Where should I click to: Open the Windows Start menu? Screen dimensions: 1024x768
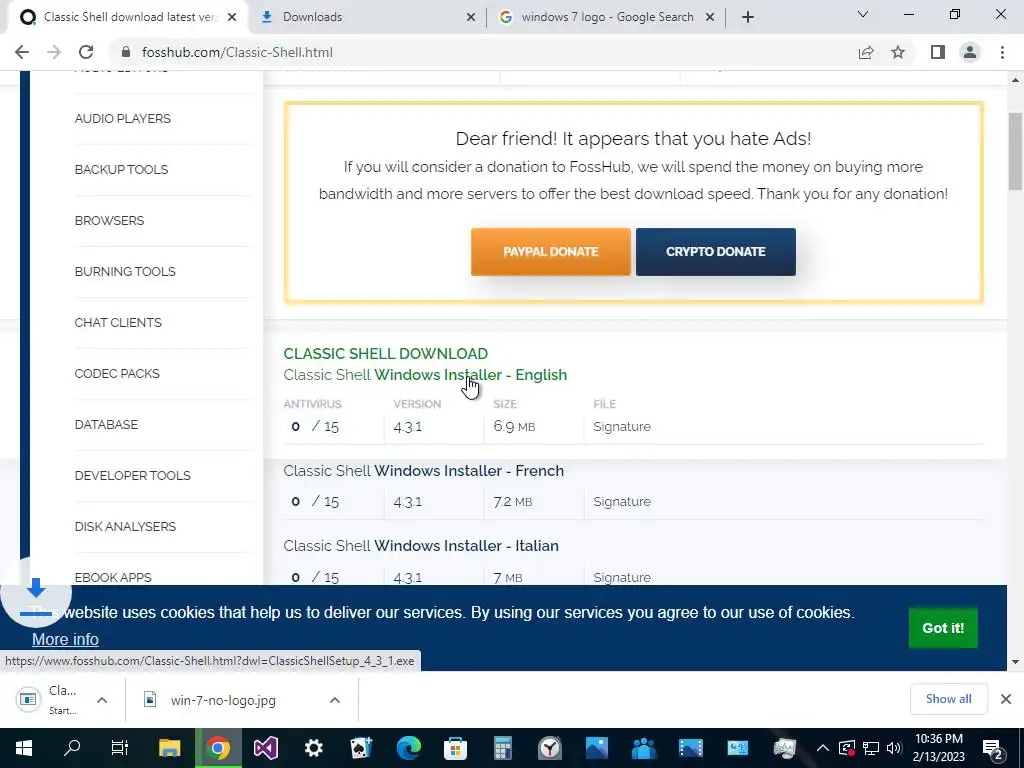tap(24, 748)
